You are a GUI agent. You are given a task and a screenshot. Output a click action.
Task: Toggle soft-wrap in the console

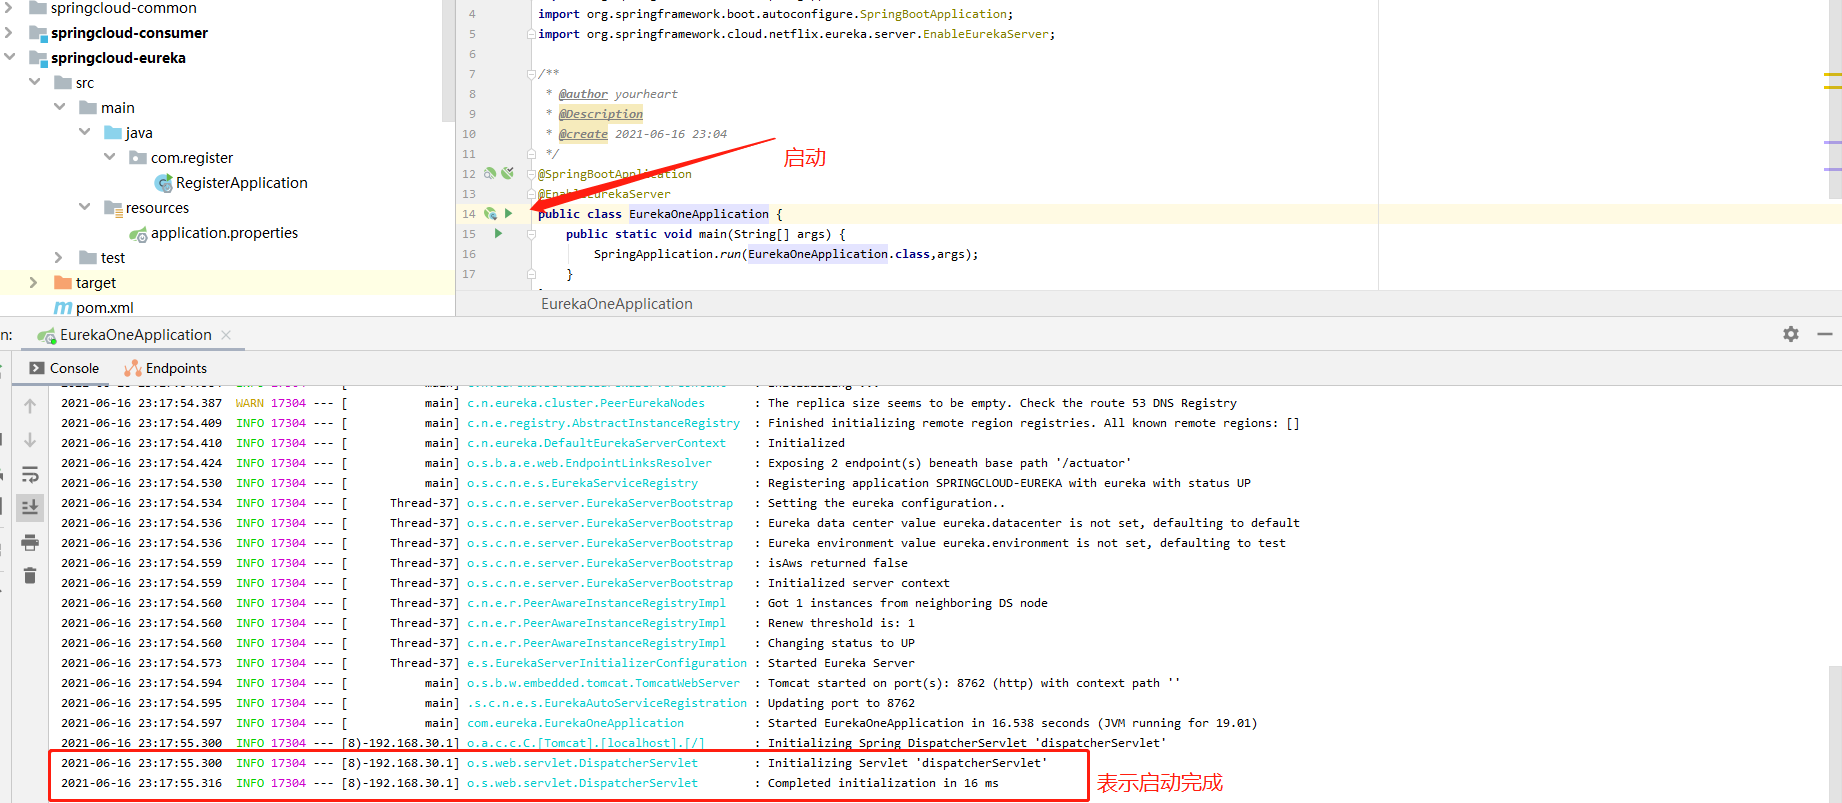tap(30, 474)
